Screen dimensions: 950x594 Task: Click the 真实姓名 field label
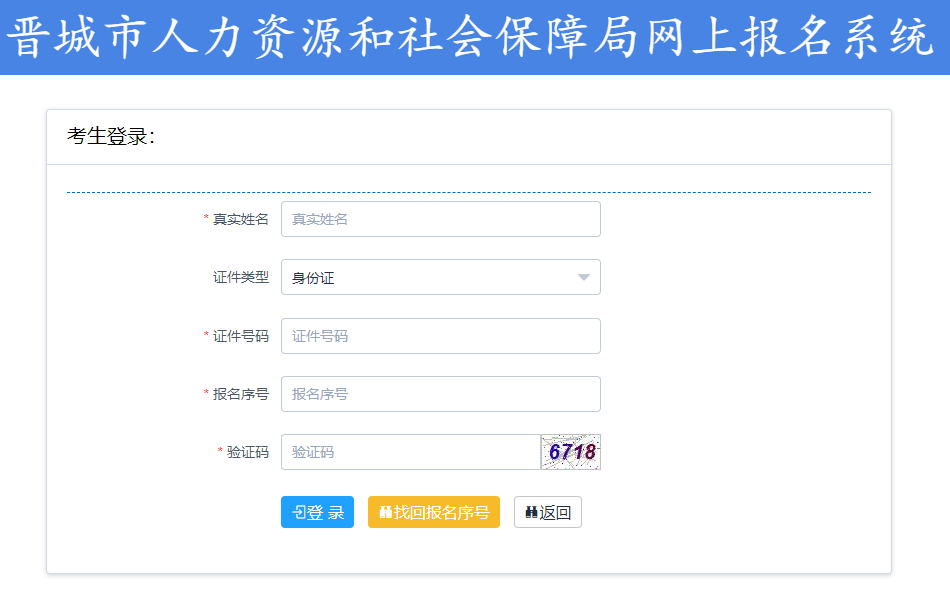click(240, 219)
